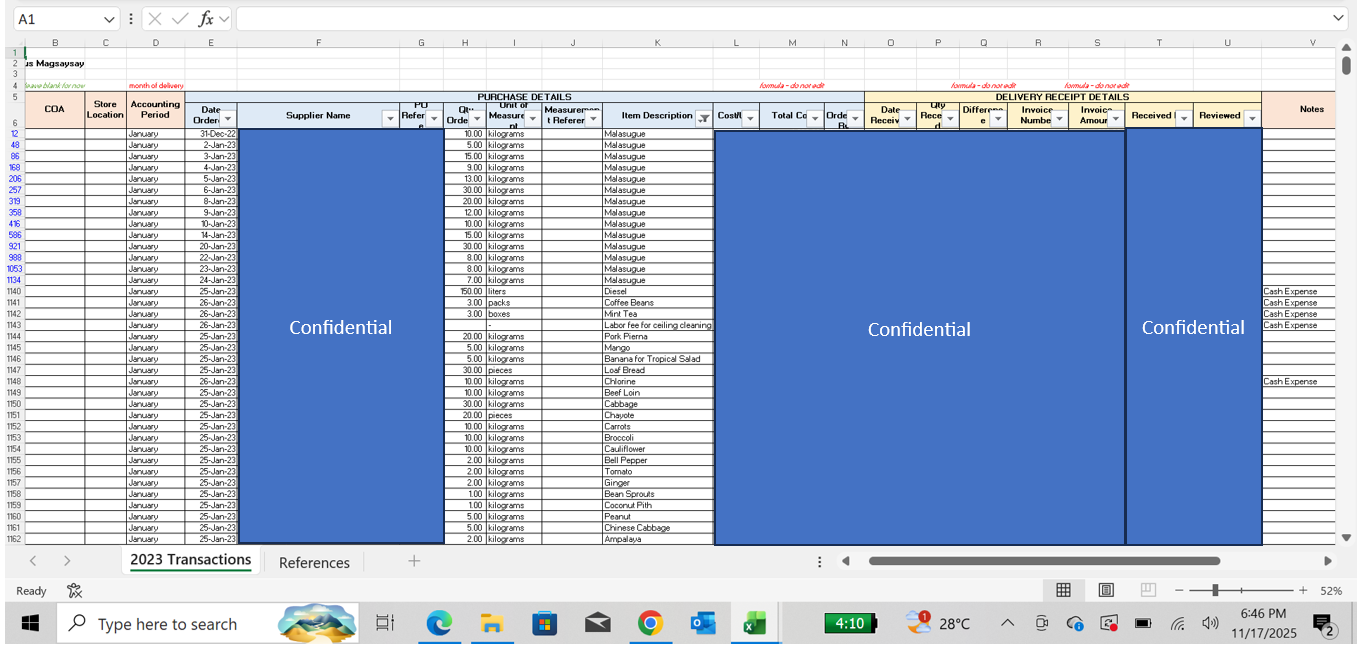Click the zoom slider handle
The width and height of the screenshot is (1357, 650).
(x=1215, y=591)
